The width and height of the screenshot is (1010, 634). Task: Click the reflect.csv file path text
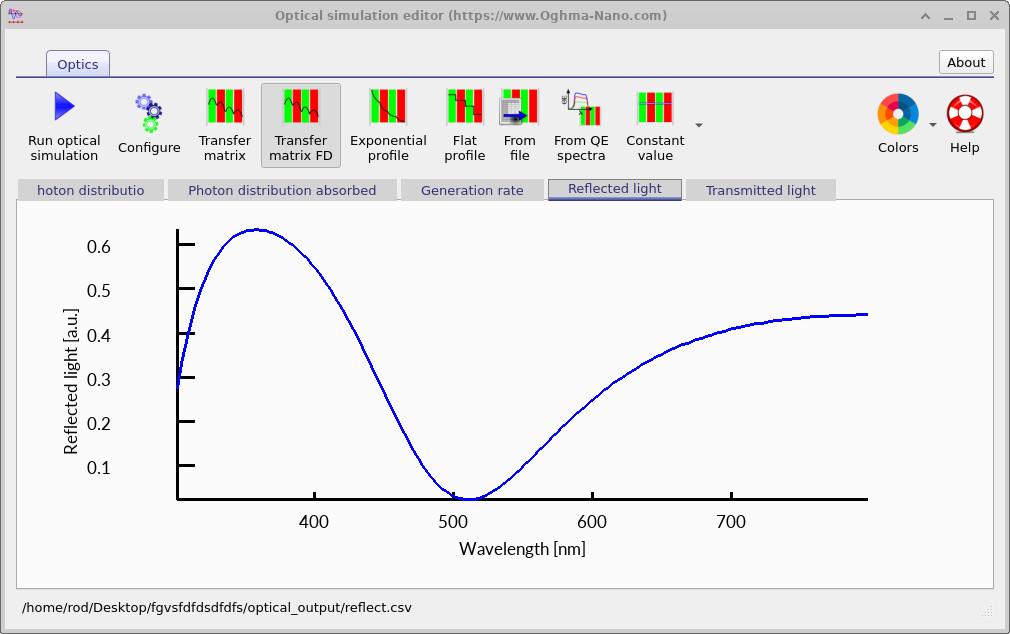pyautogui.click(x=216, y=608)
